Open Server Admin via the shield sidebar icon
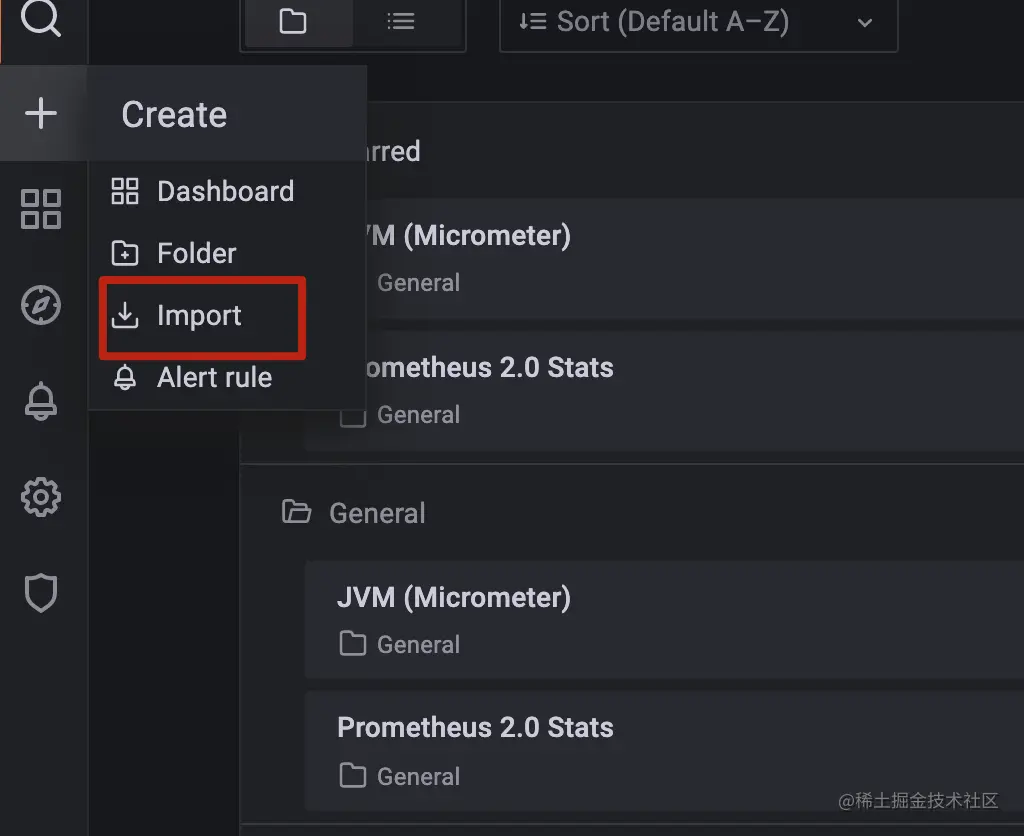The image size is (1024, 836). pyautogui.click(x=40, y=593)
